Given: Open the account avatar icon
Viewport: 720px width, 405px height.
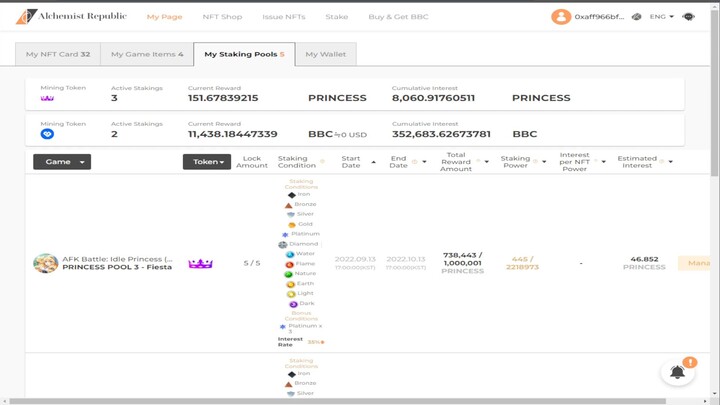Looking at the screenshot, I should (x=561, y=17).
